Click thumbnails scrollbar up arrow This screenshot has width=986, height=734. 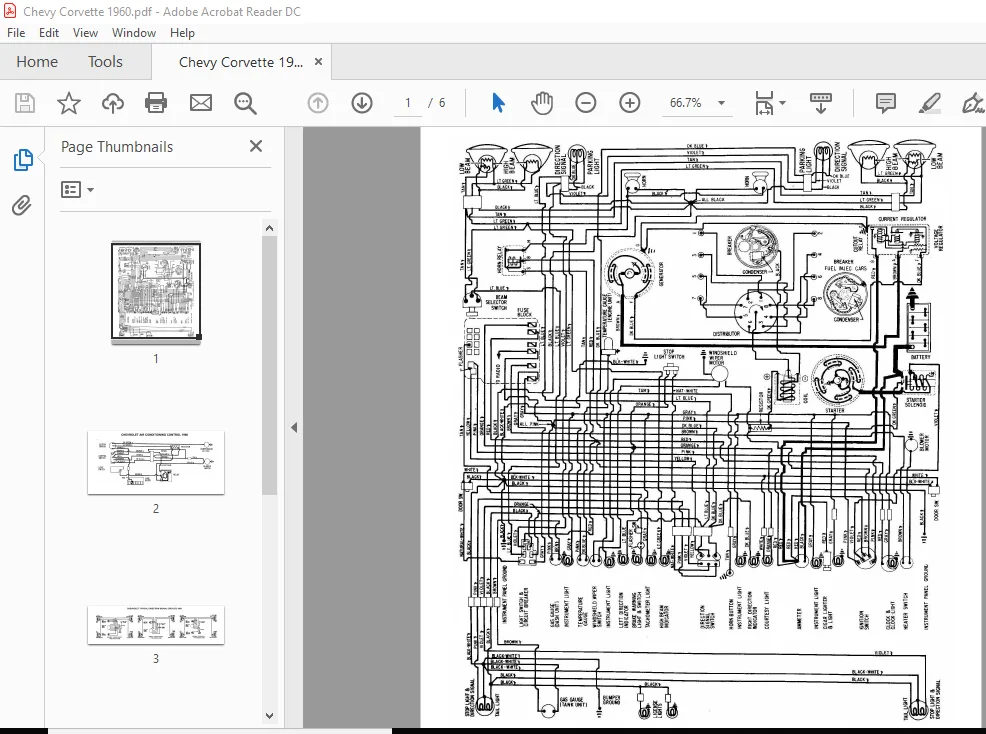pos(269,228)
